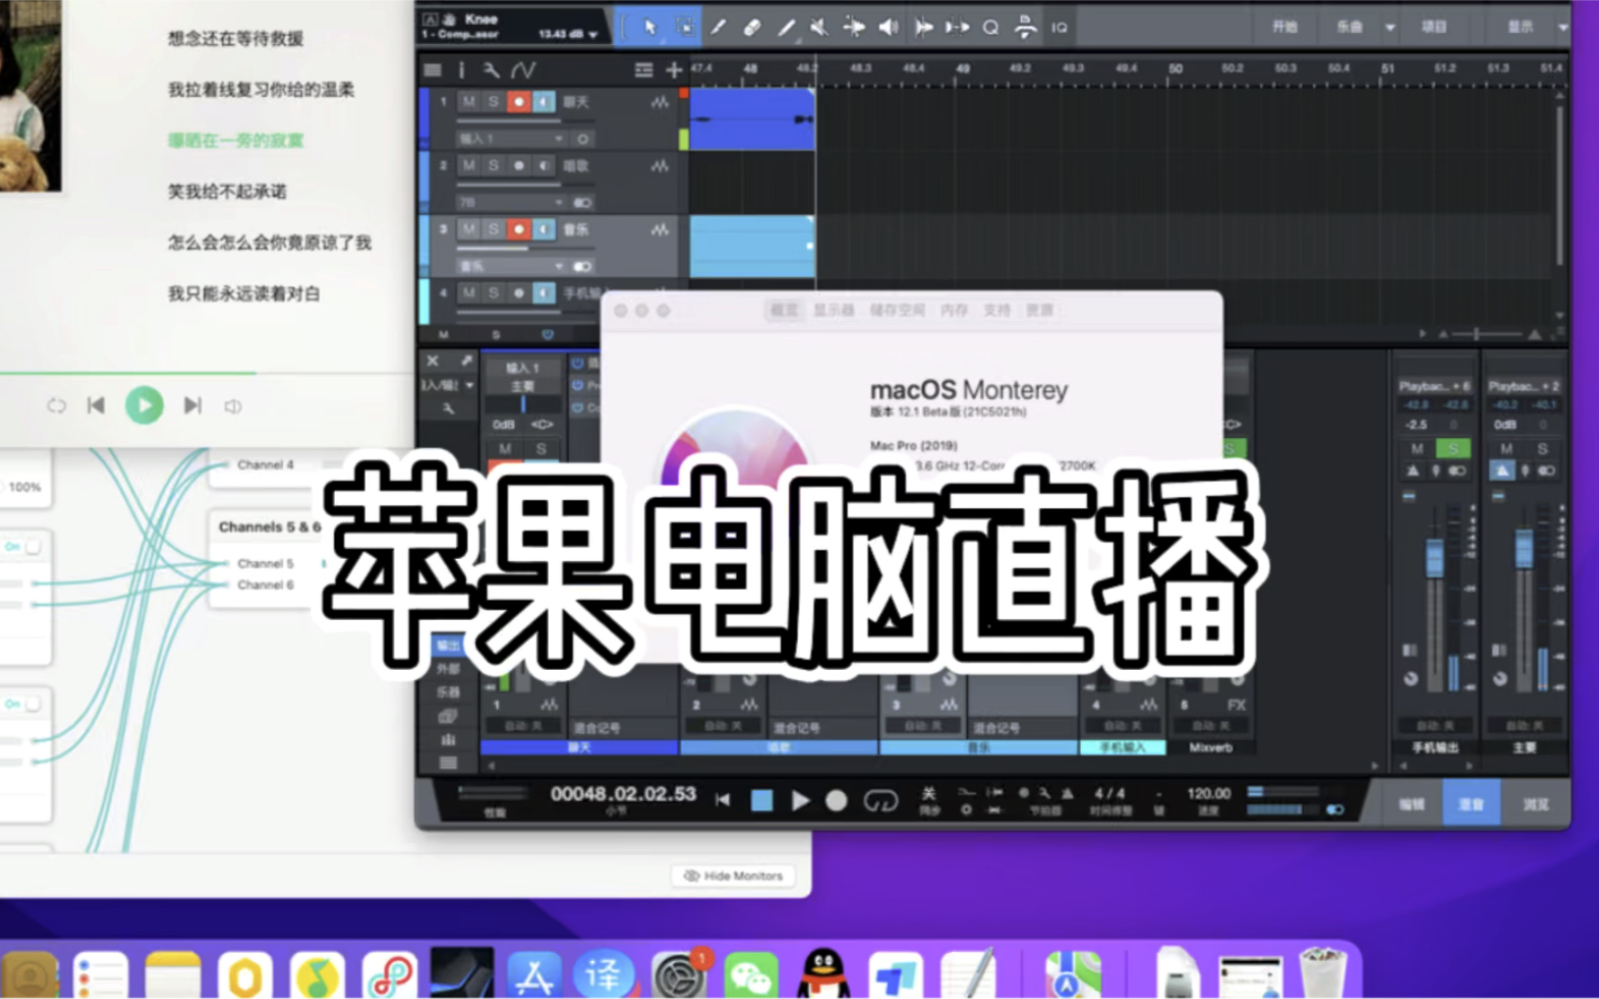Toggle record arm on track 3
The width and height of the screenshot is (1599, 999).
coord(518,229)
